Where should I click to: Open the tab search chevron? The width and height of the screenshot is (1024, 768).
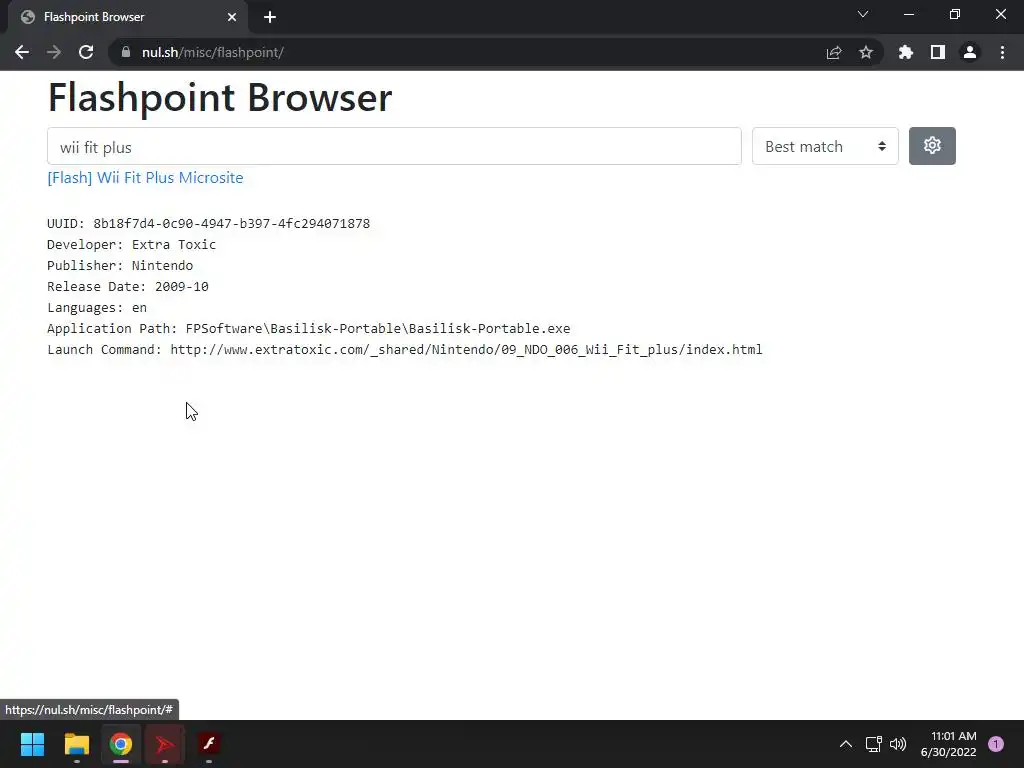click(x=863, y=14)
